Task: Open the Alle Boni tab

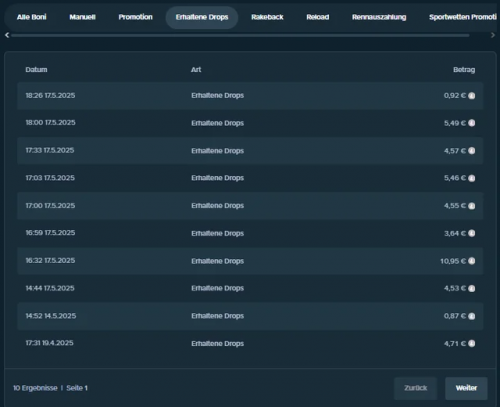Action: [x=32, y=17]
